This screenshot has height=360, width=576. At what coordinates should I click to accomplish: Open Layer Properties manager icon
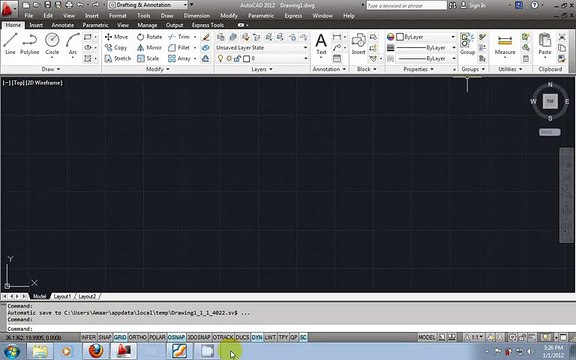[220, 37]
